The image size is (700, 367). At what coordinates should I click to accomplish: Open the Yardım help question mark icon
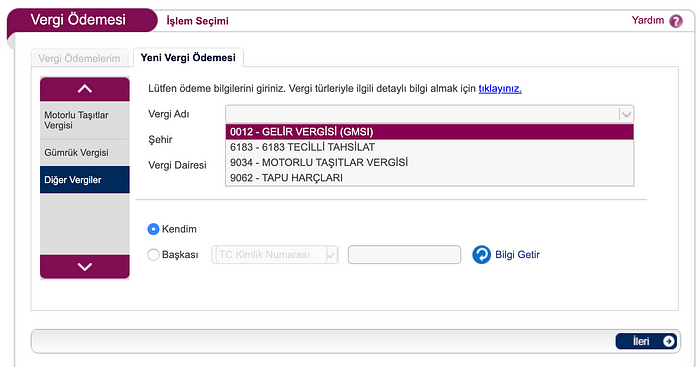pos(676,21)
